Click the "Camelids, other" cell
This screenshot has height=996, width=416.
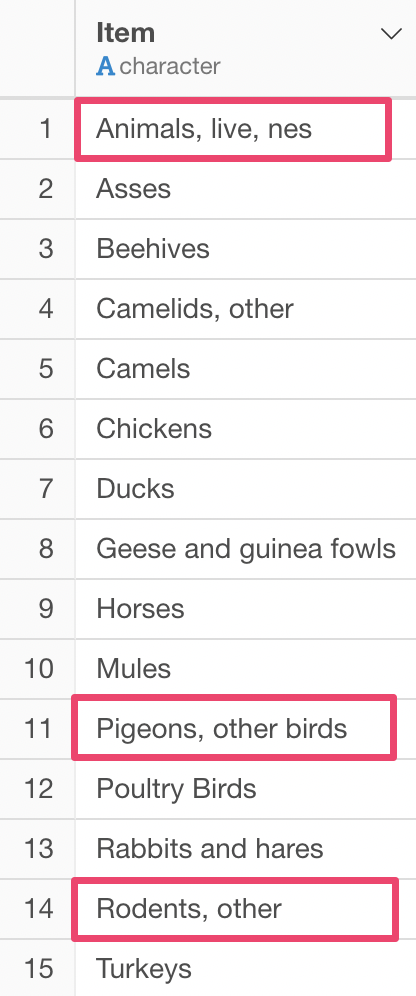(x=246, y=309)
